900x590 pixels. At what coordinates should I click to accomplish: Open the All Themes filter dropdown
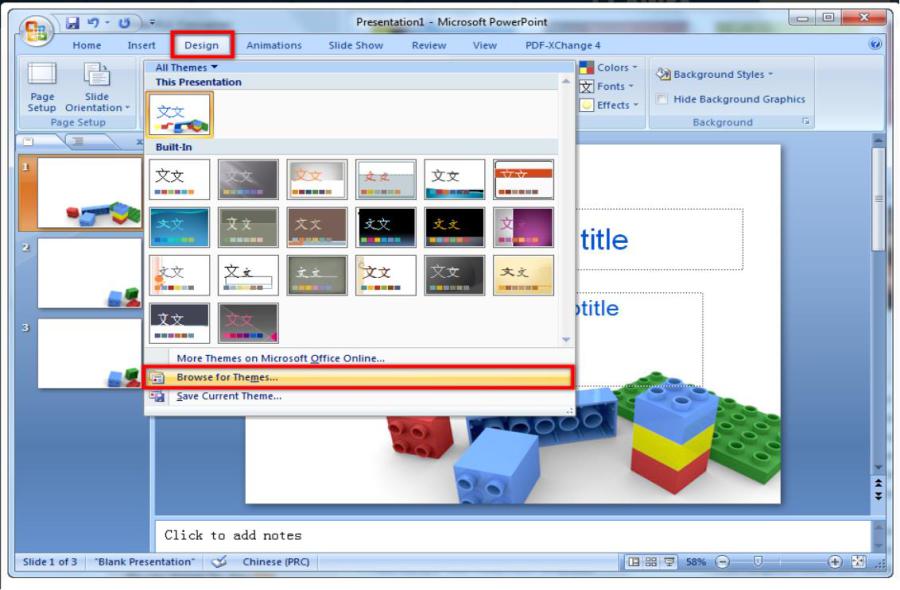pyautogui.click(x=186, y=67)
